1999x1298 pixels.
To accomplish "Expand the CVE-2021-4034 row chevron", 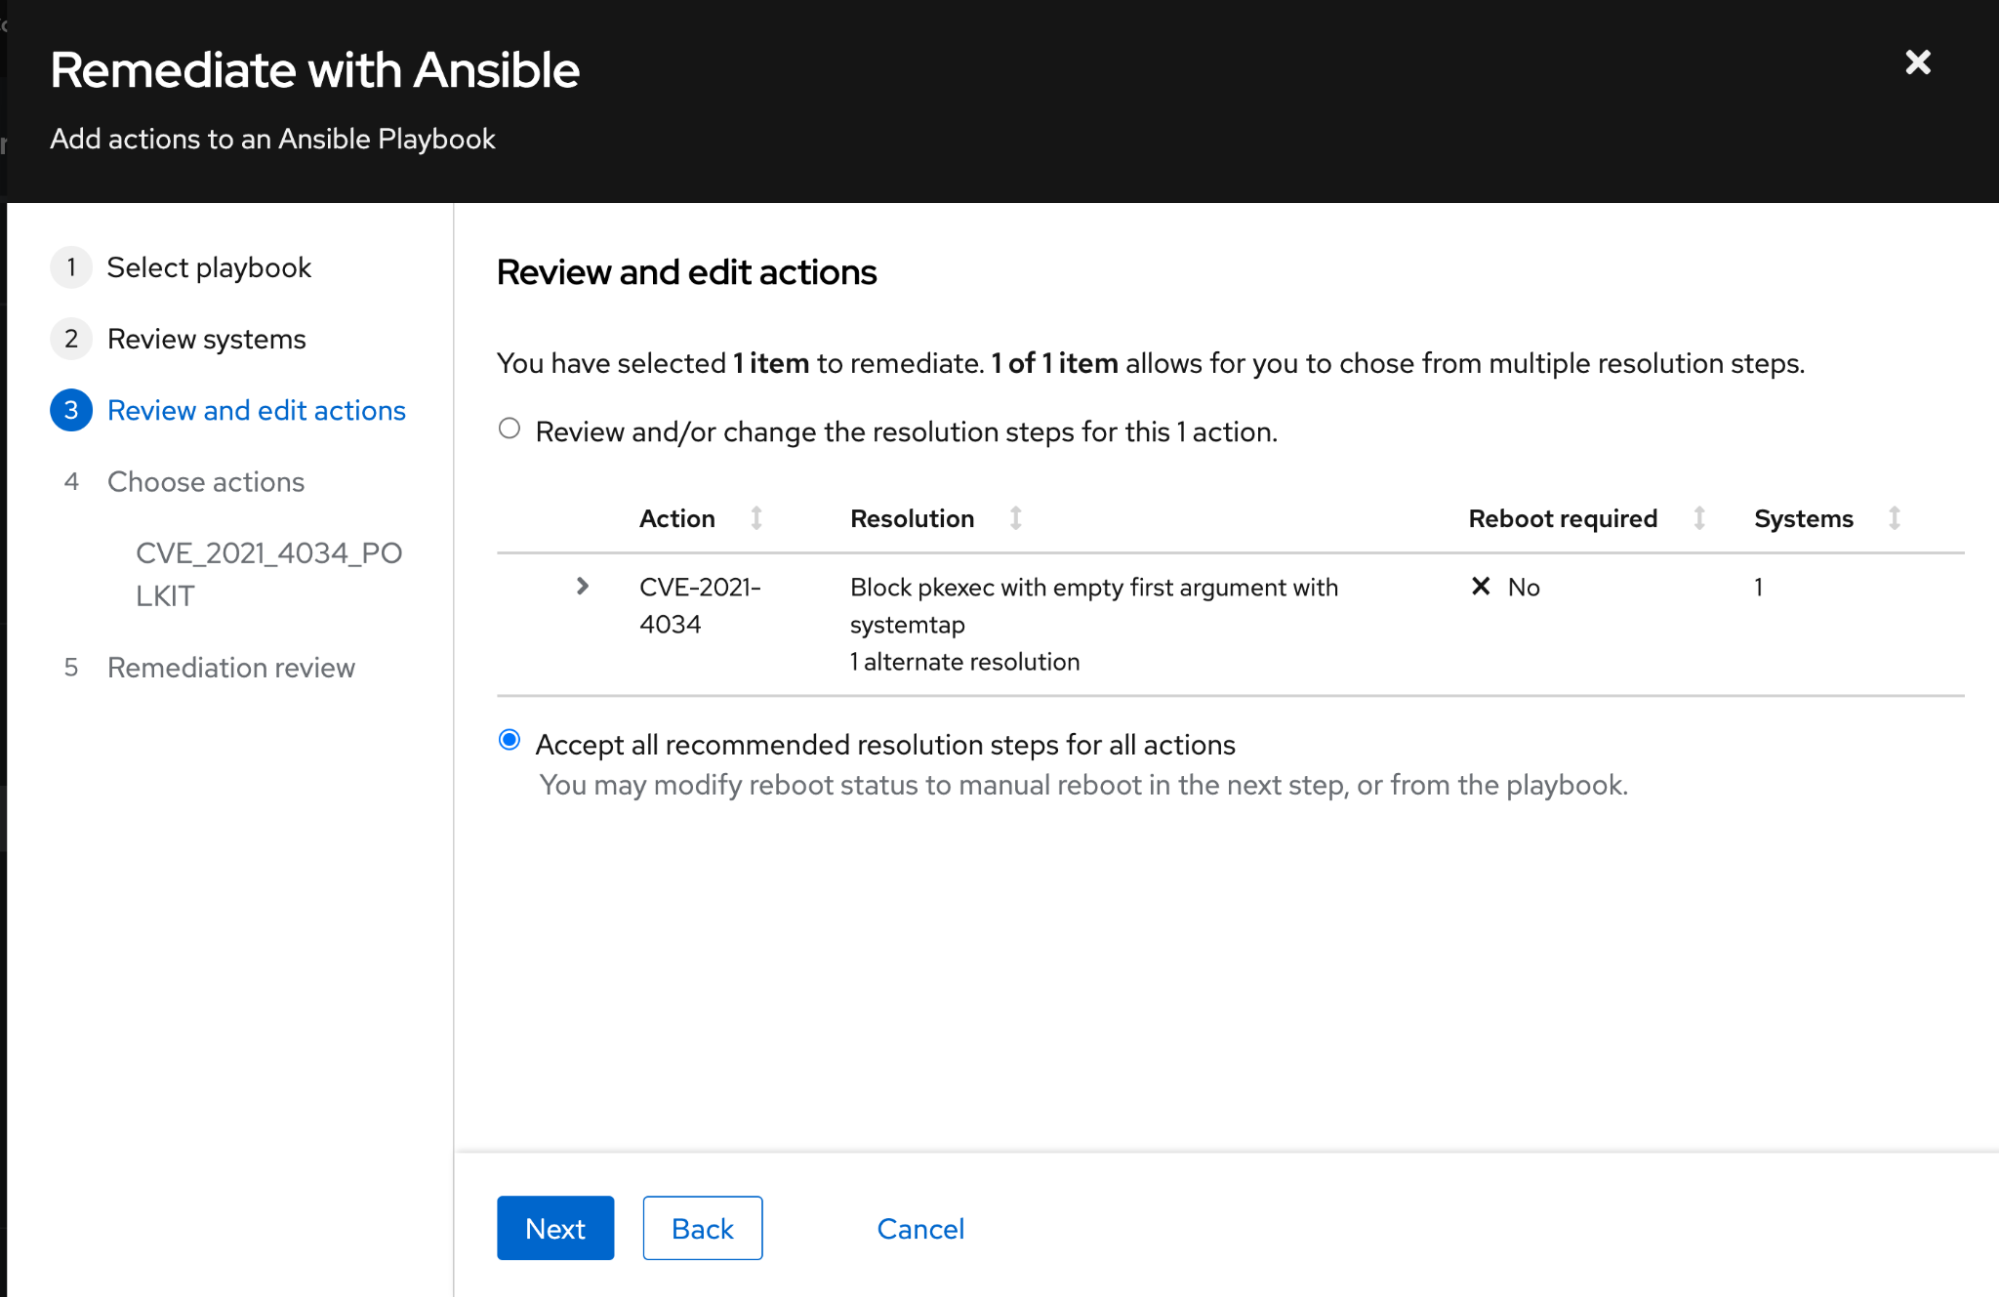I will click(x=582, y=586).
